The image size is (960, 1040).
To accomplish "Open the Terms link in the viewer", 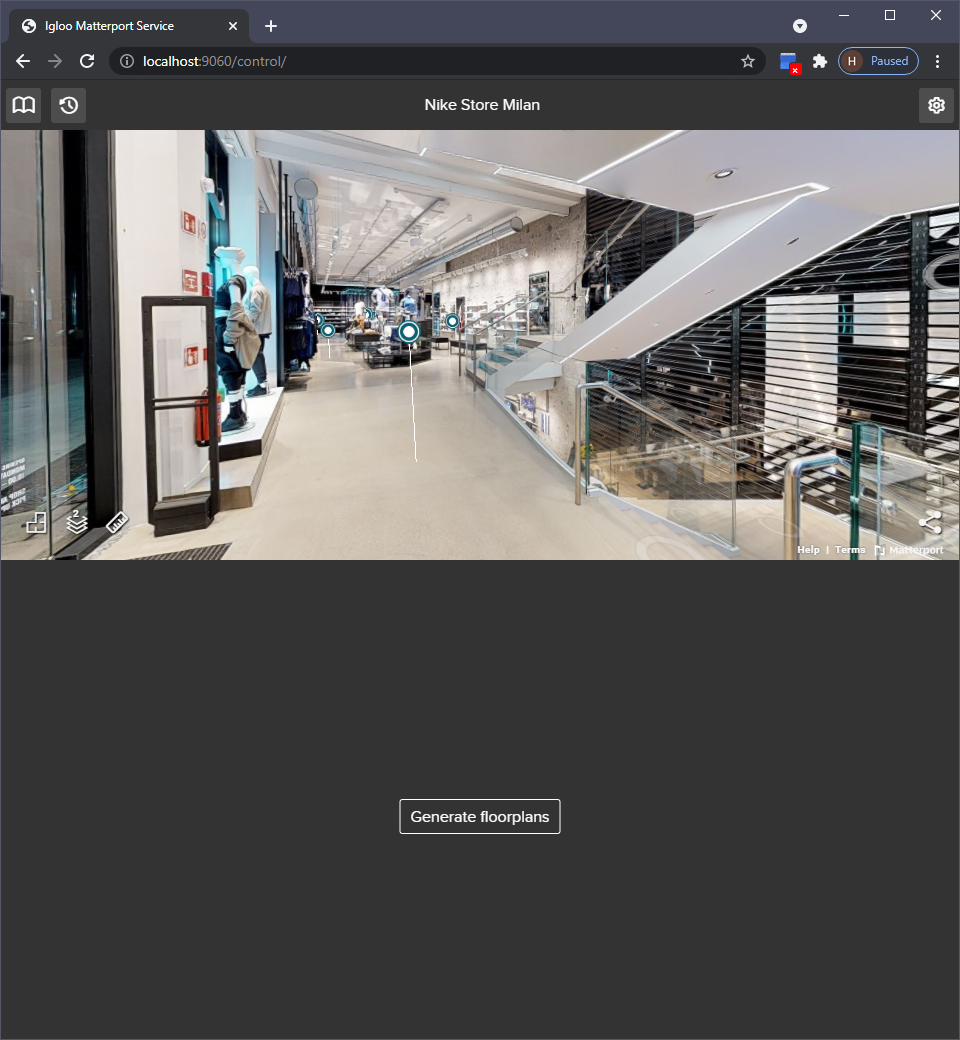I will point(850,550).
